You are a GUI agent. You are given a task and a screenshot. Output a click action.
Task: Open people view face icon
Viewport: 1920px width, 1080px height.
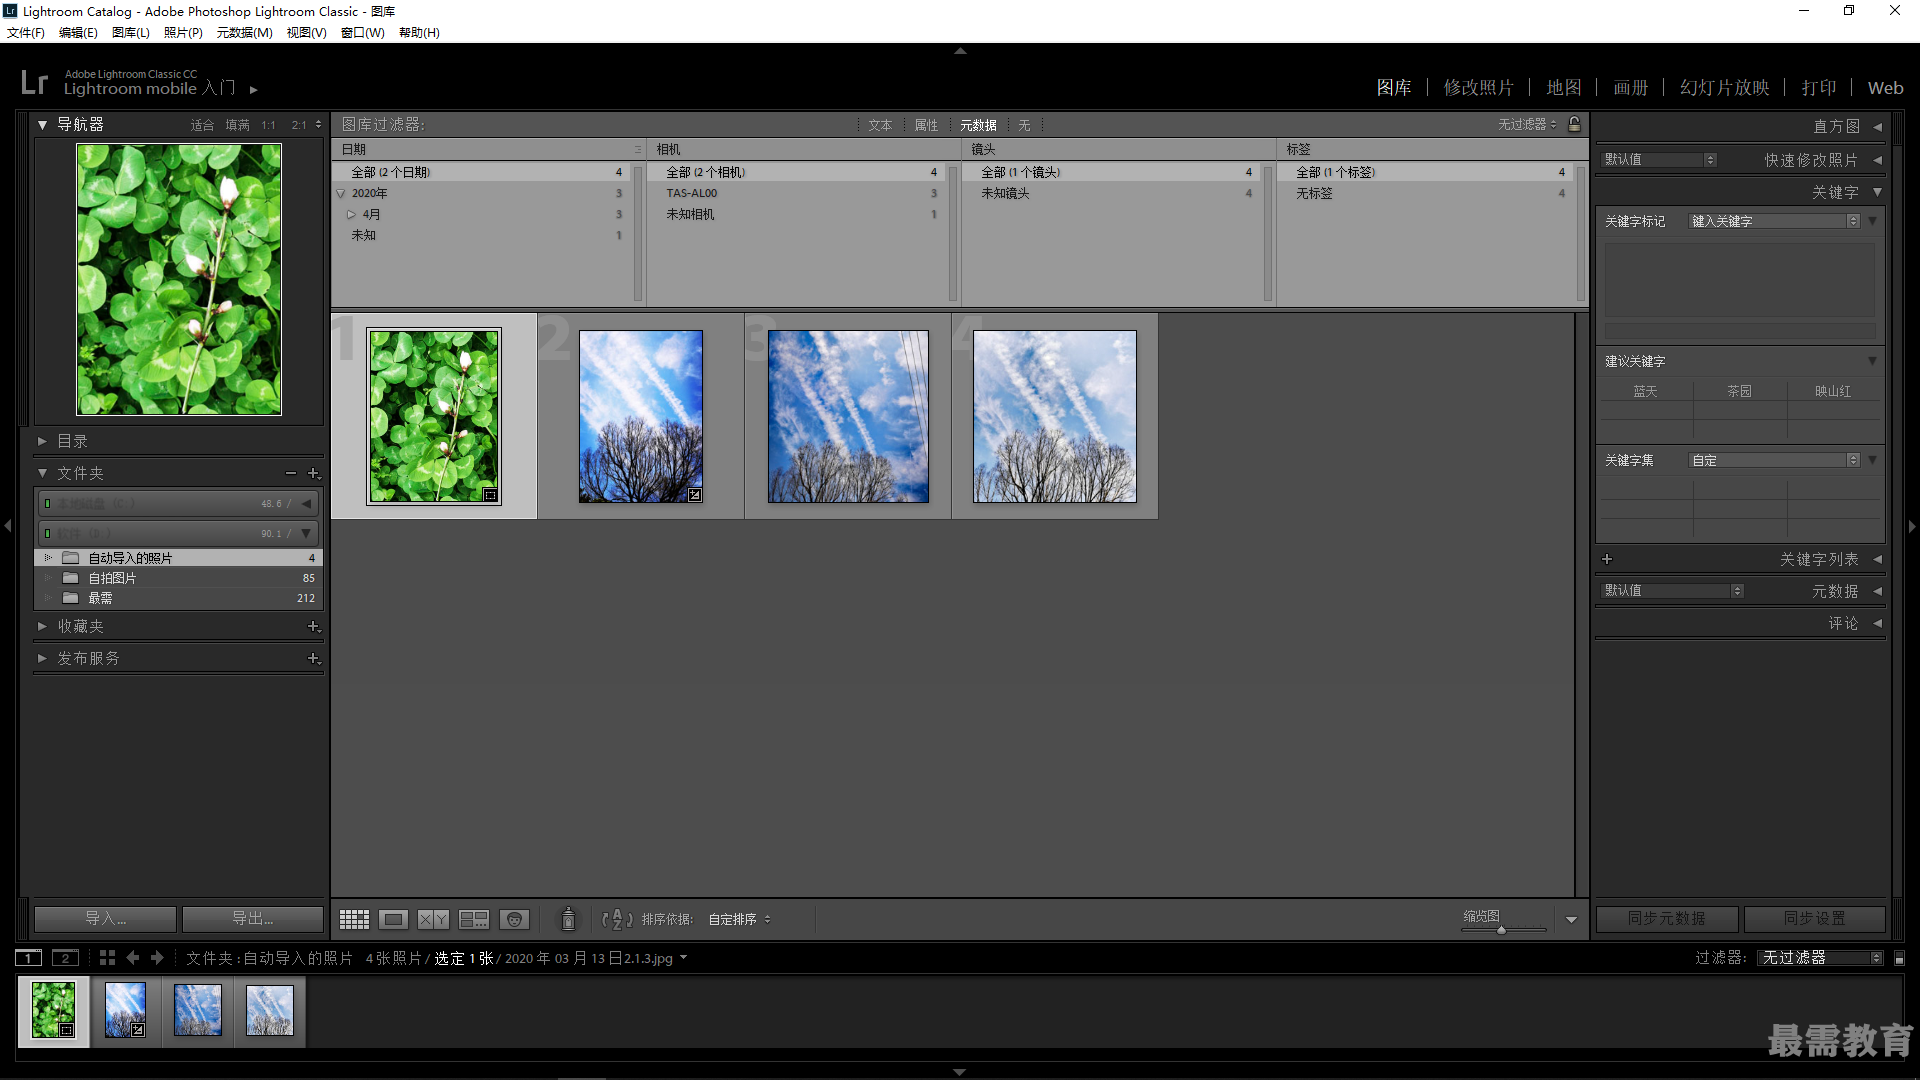(x=514, y=919)
